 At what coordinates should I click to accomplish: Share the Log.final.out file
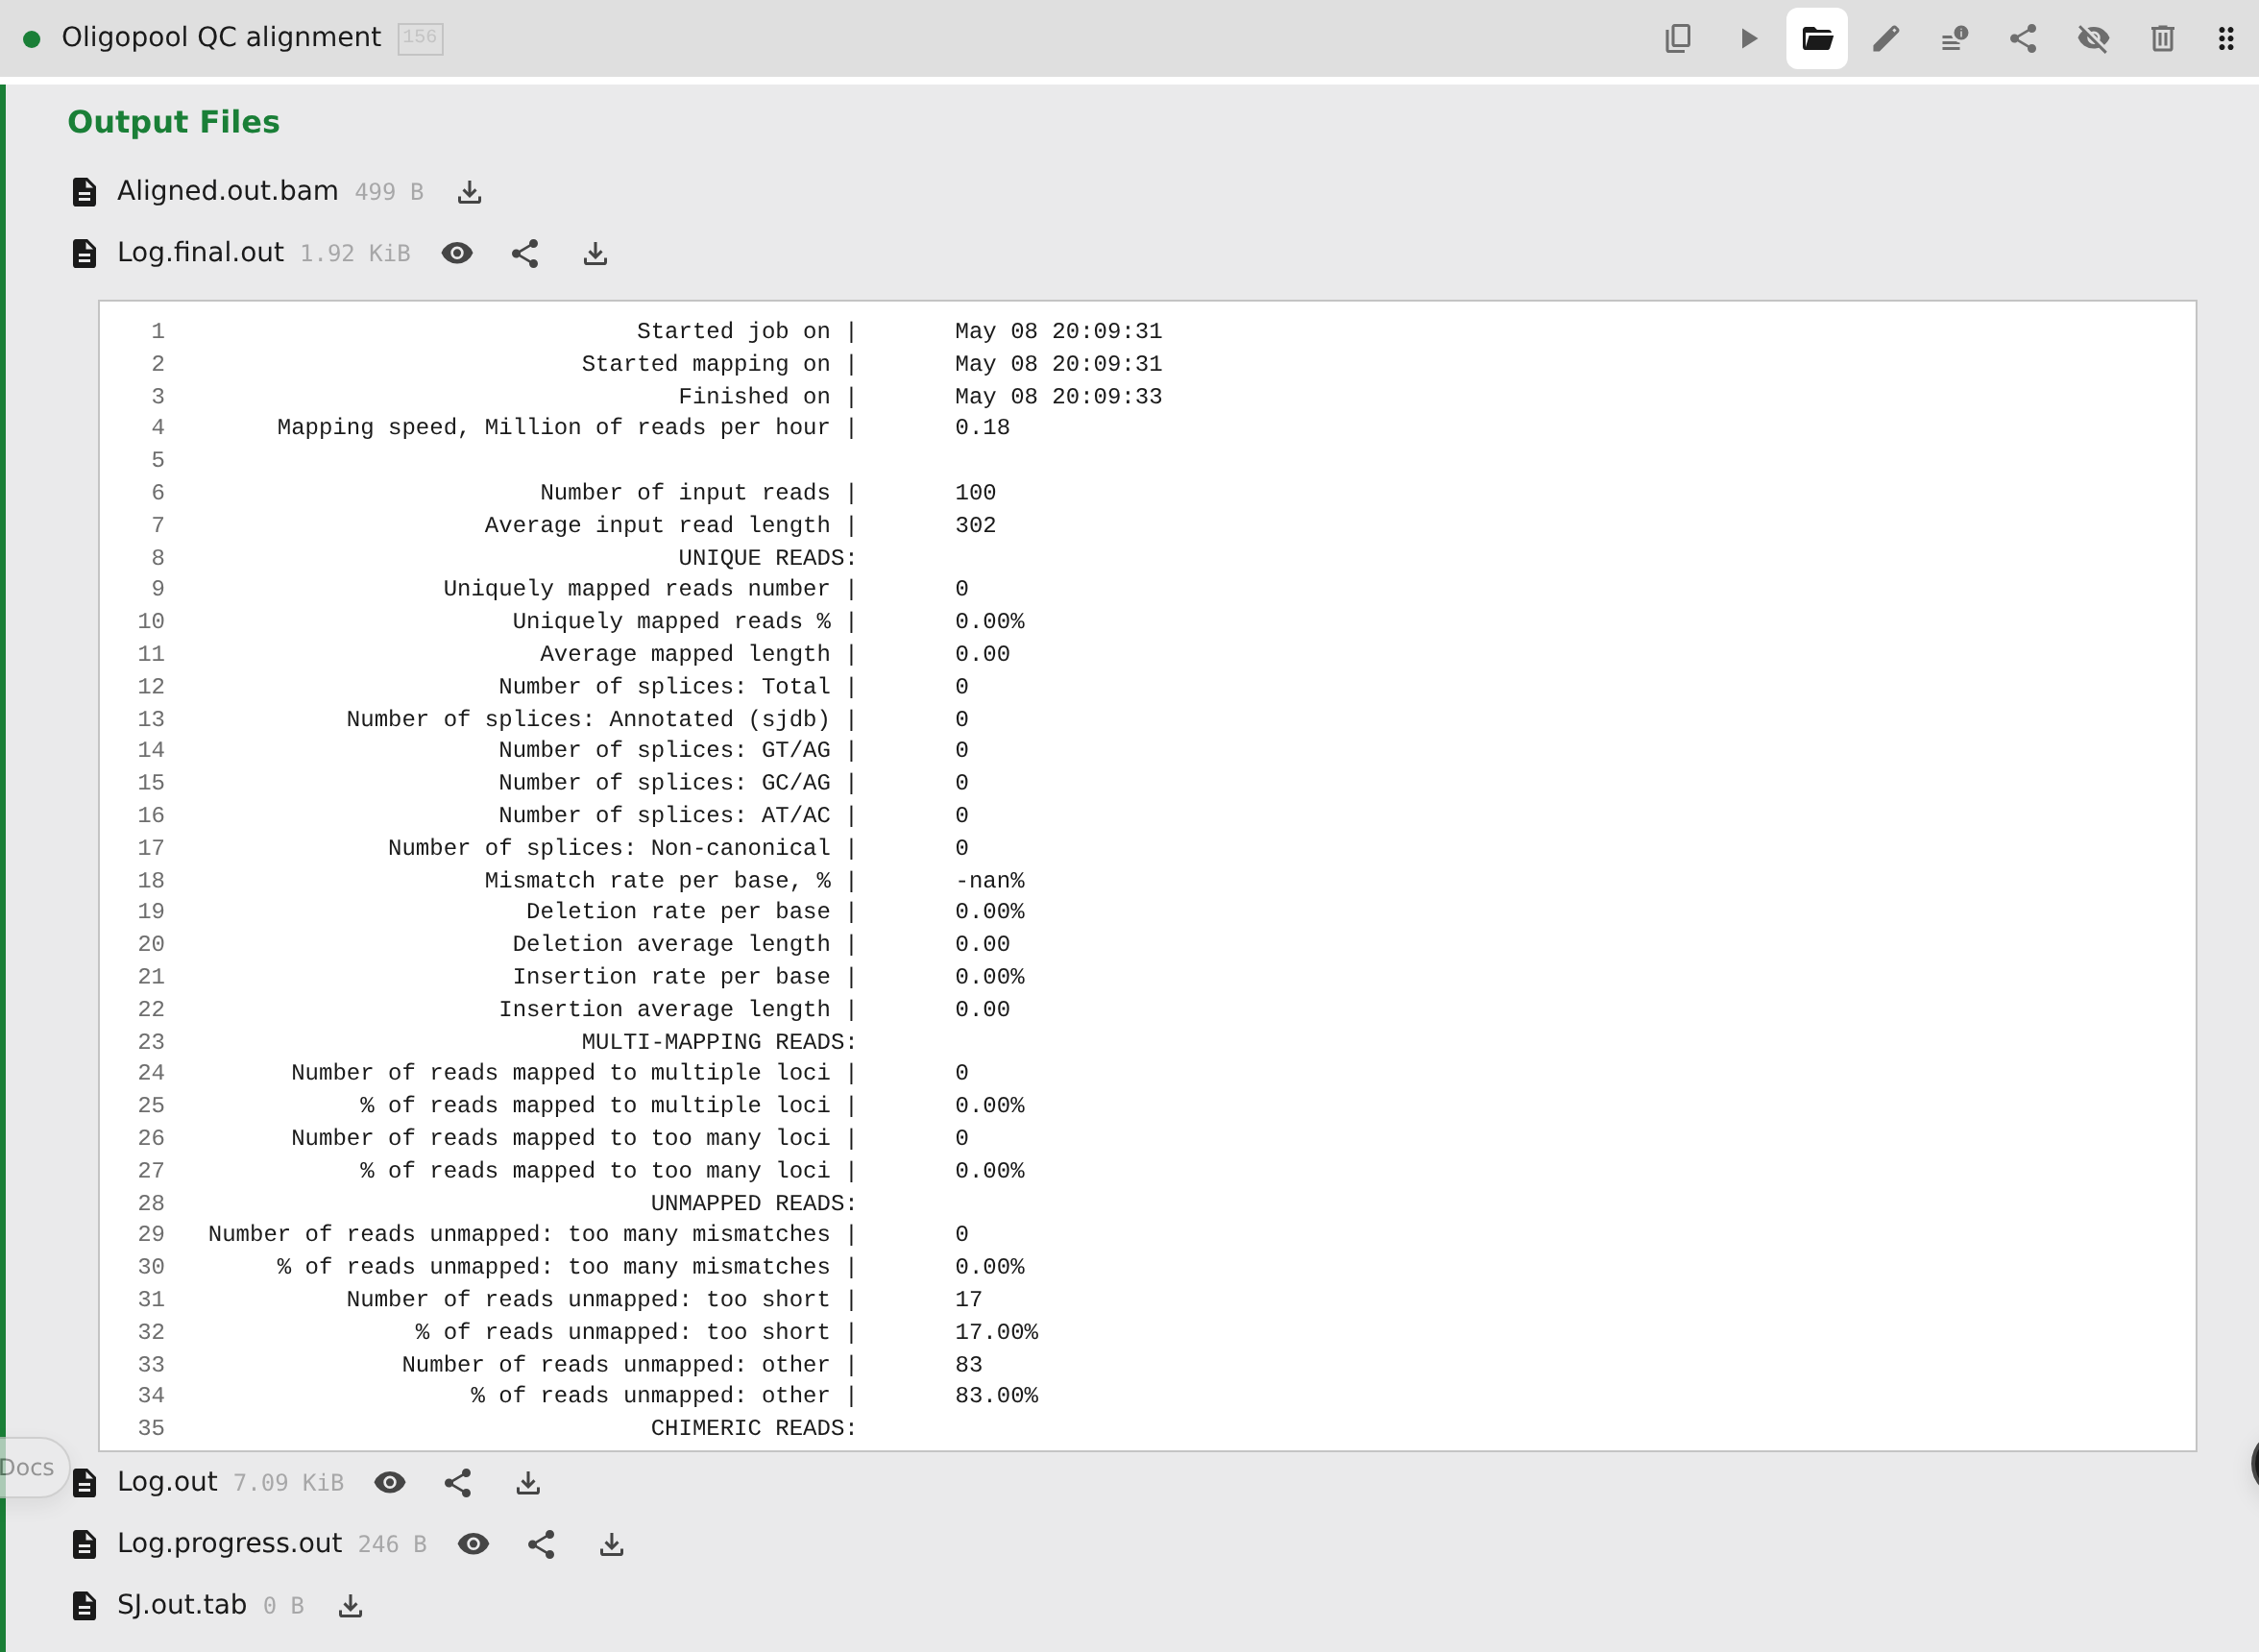[x=525, y=253]
